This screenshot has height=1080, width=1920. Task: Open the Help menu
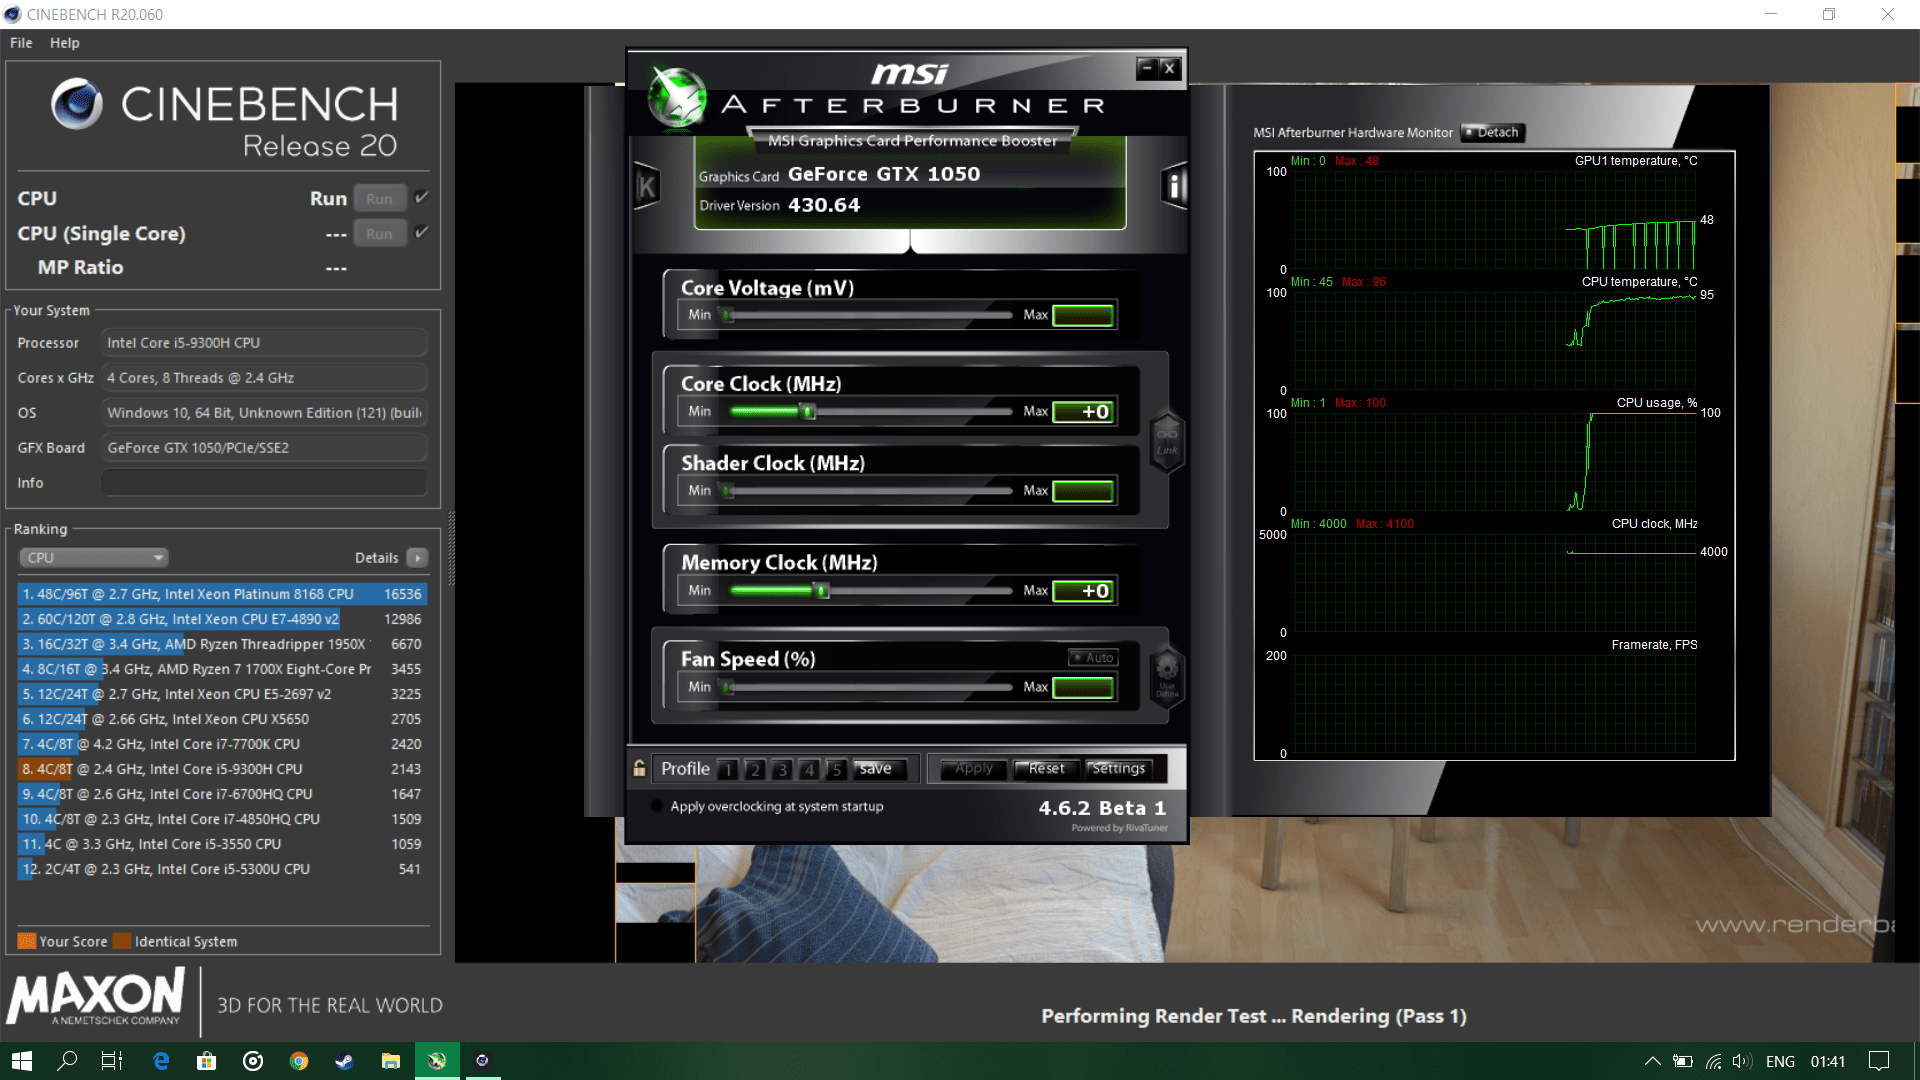64,43
